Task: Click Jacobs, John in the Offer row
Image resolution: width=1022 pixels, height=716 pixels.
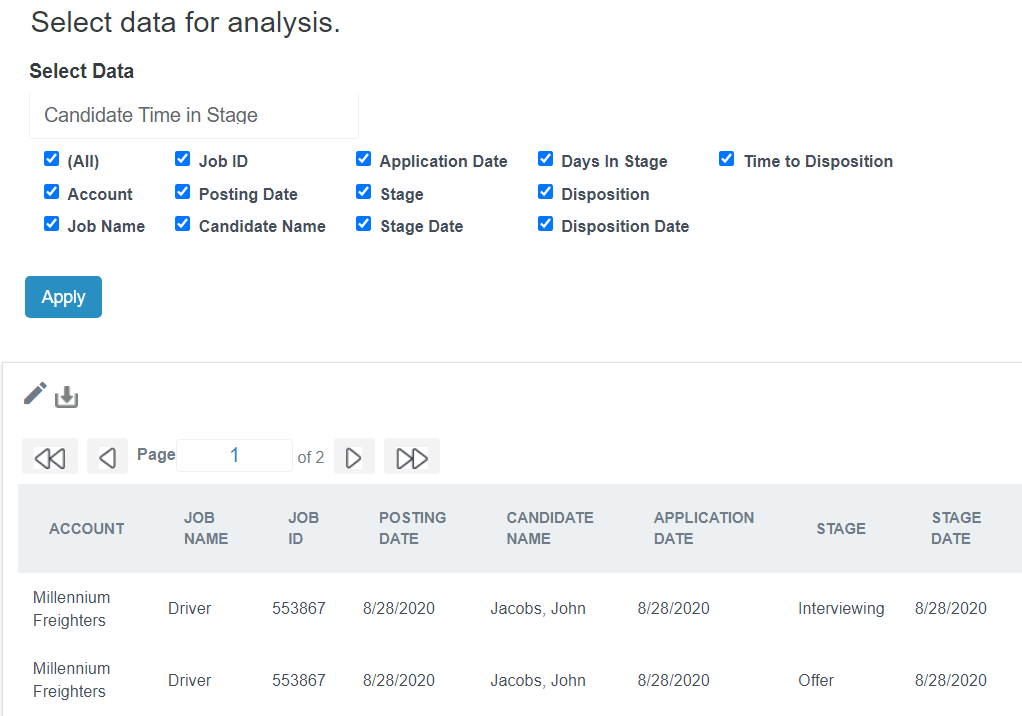Action: point(538,680)
